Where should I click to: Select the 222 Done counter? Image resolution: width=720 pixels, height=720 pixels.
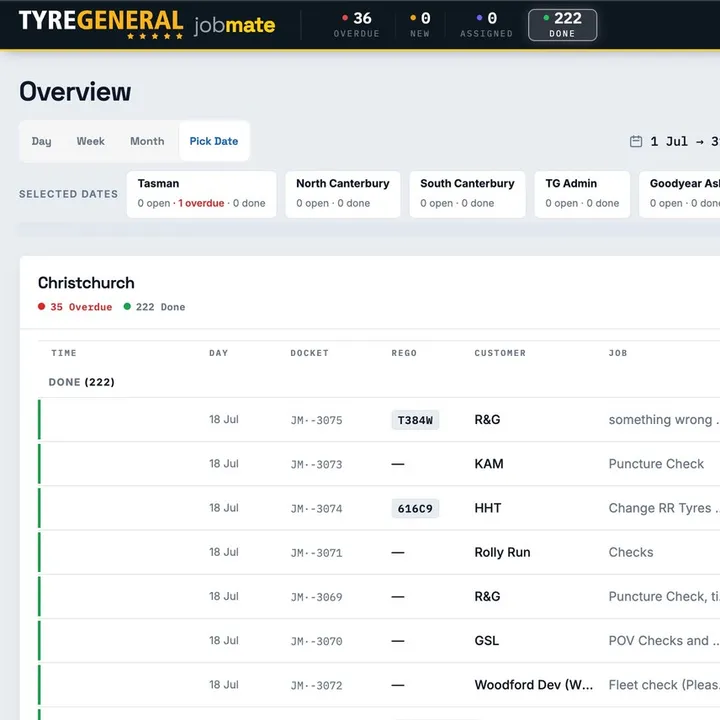tap(562, 25)
